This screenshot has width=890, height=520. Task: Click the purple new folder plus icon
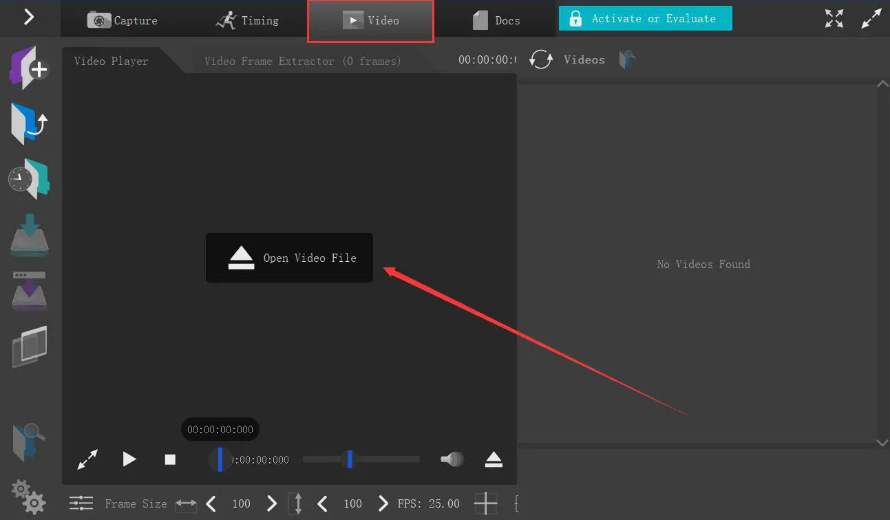[x=29, y=68]
